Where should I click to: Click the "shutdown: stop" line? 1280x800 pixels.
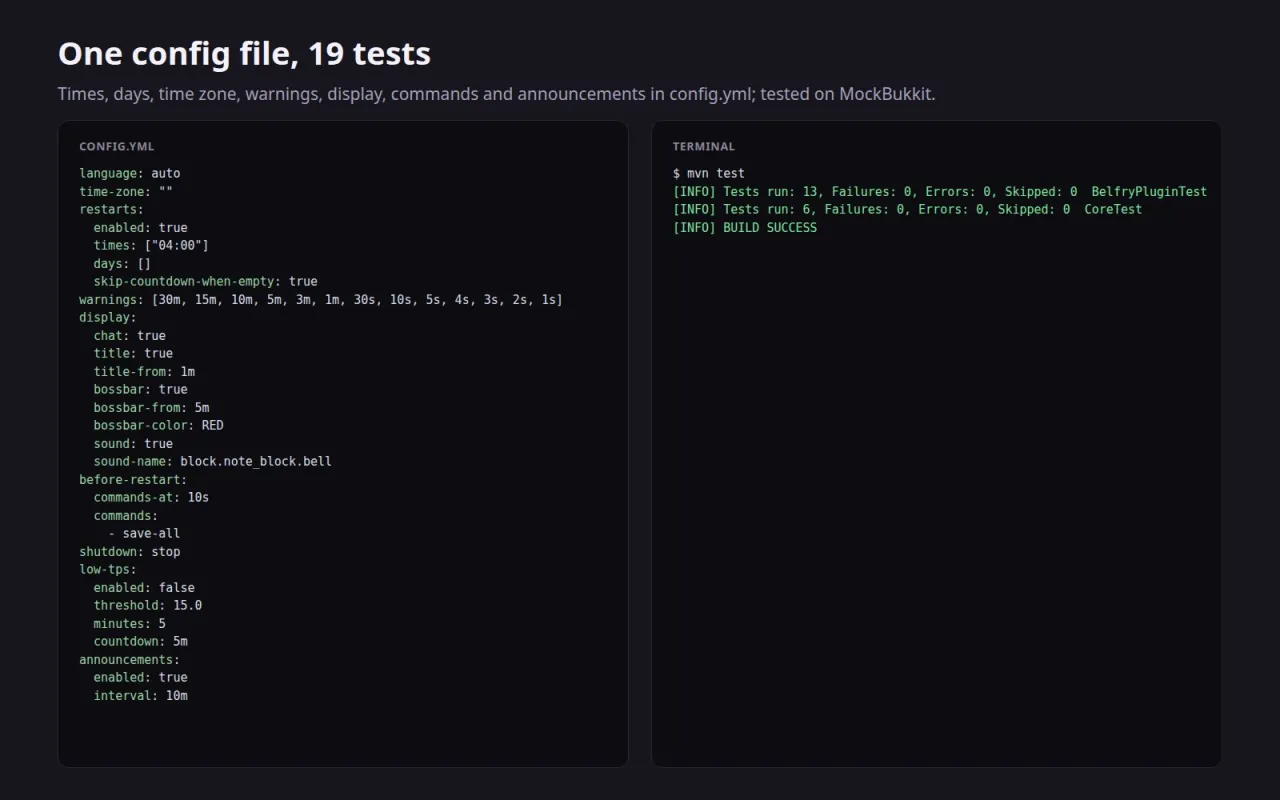(x=130, y=551)
